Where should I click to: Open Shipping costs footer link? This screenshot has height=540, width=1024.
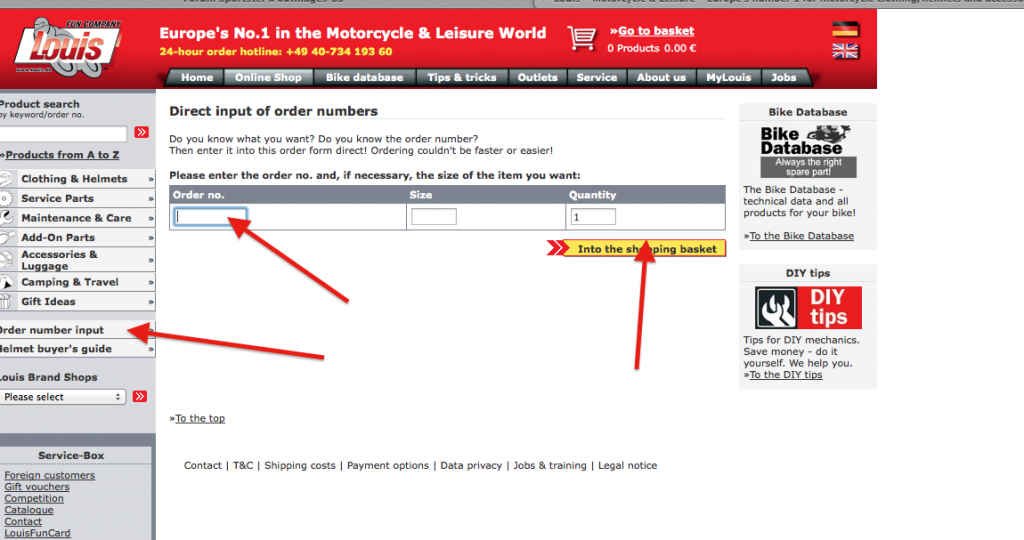click(300, 466)
